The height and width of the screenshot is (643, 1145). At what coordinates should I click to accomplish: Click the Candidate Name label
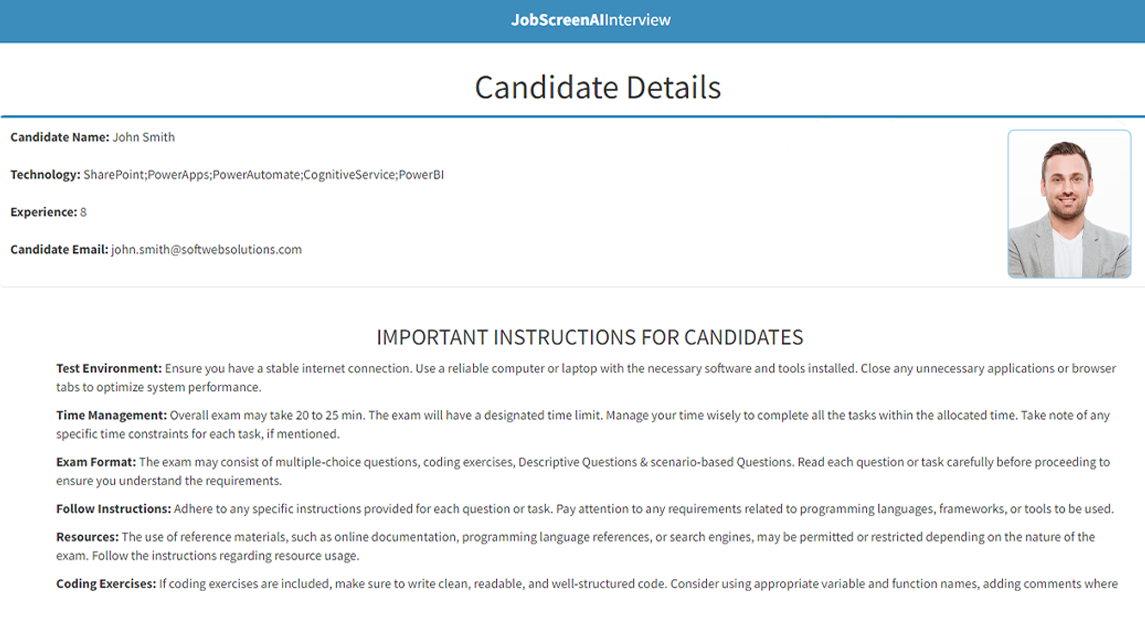click(x=59, y=137)
